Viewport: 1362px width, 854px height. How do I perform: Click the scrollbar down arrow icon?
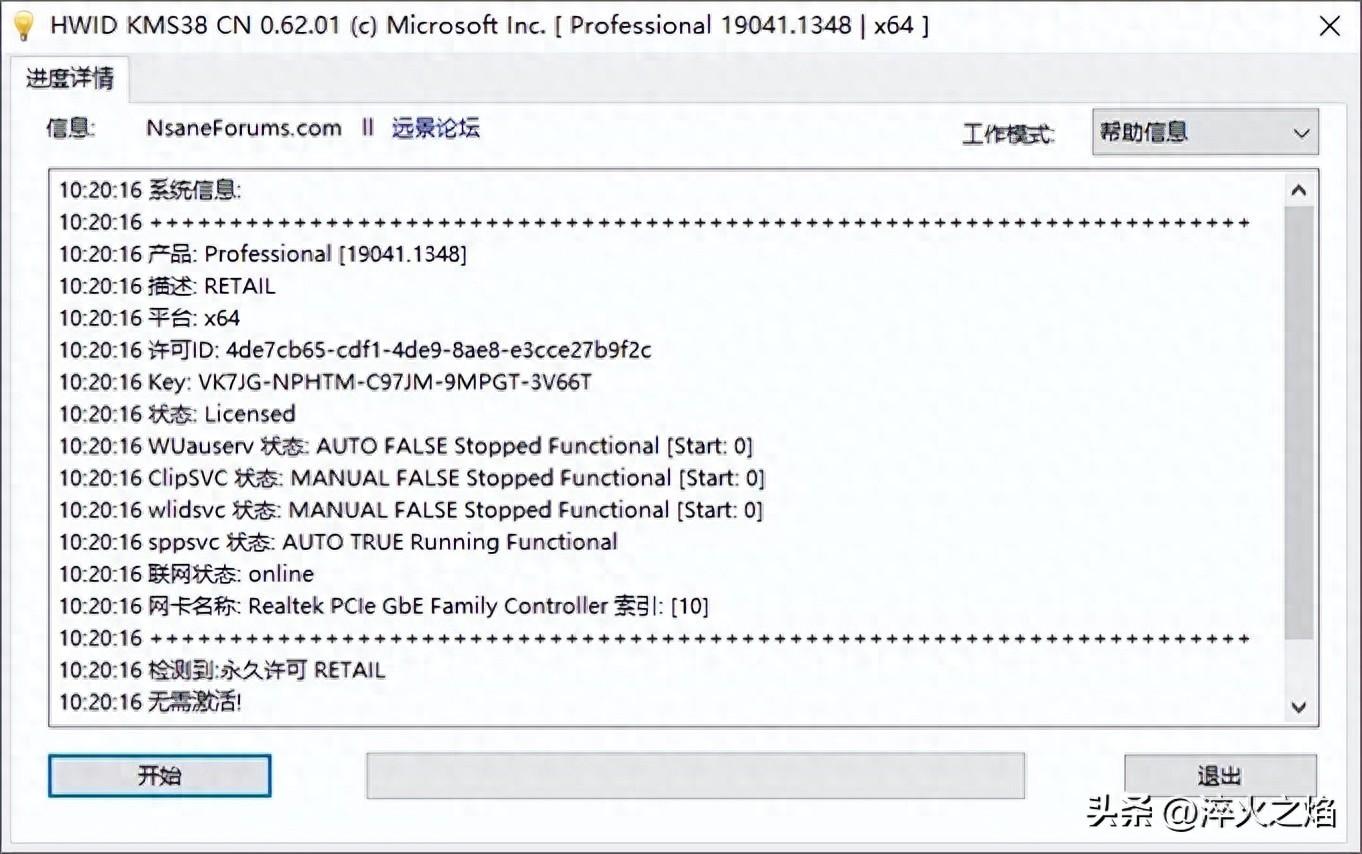(1298, 707)
